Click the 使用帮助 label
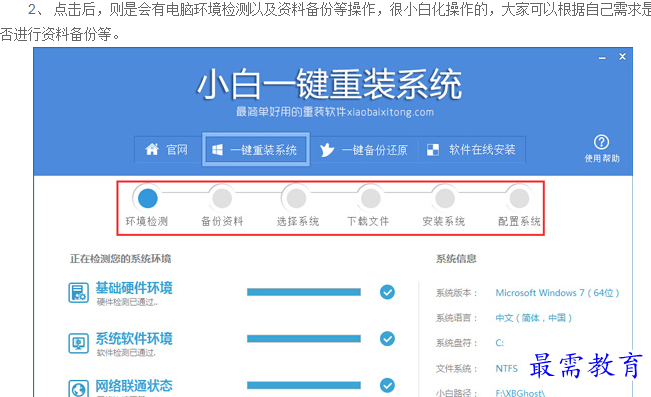Screen dimensions: 651x397 [602, 158]
